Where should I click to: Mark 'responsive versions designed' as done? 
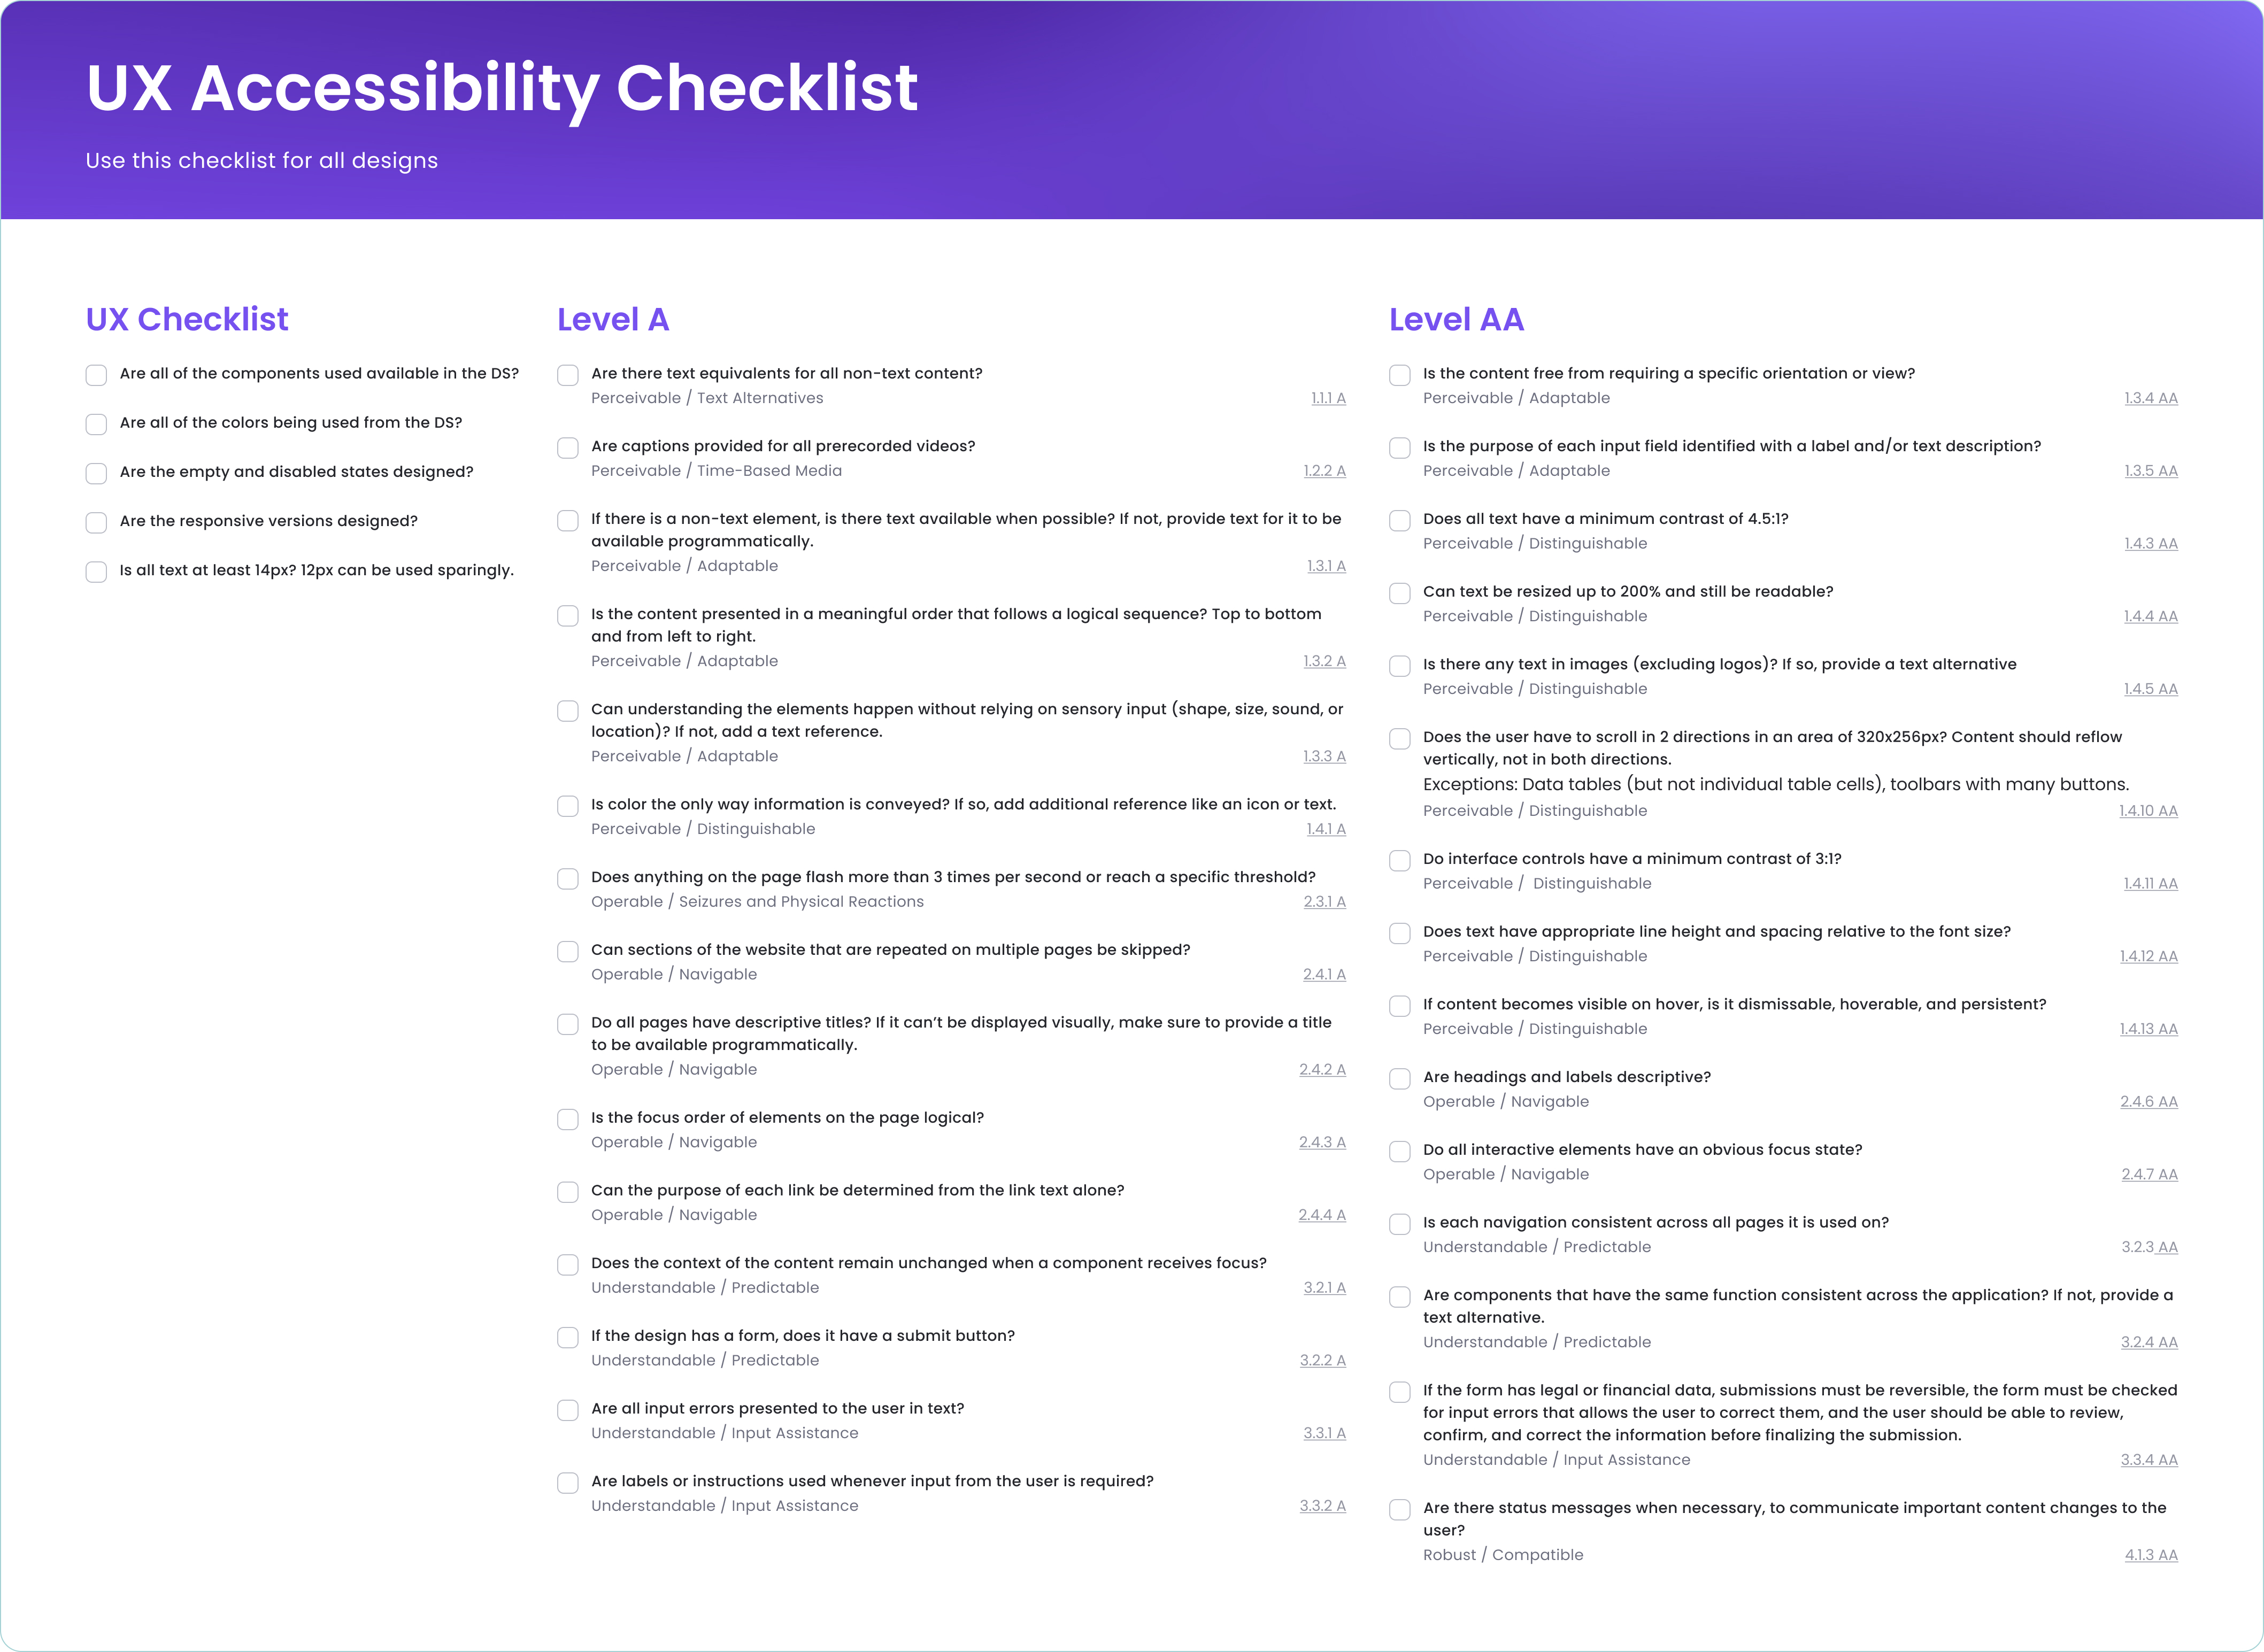tap(96, 522)
